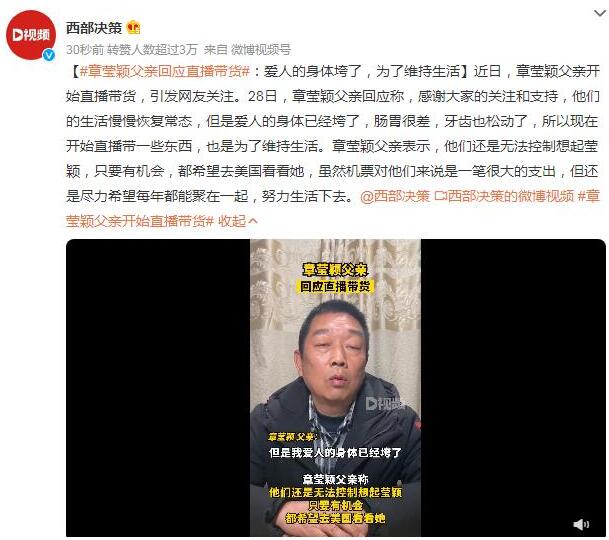Click the @西部决策 mention in the post
This screenshot has height=540, width=609.
[395, 196]
